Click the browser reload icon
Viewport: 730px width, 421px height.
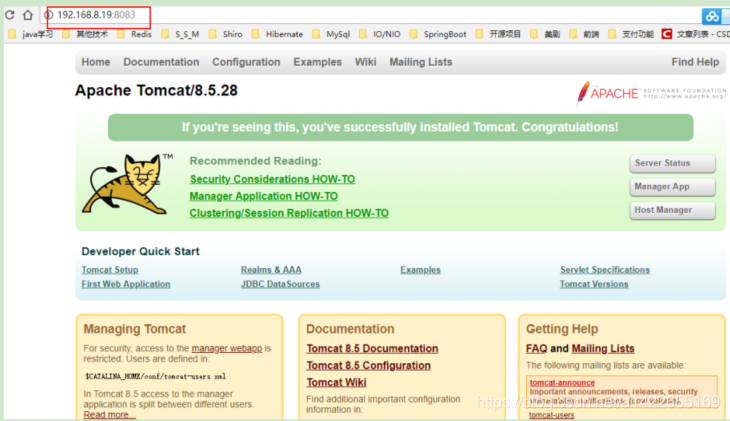(9, 15)
